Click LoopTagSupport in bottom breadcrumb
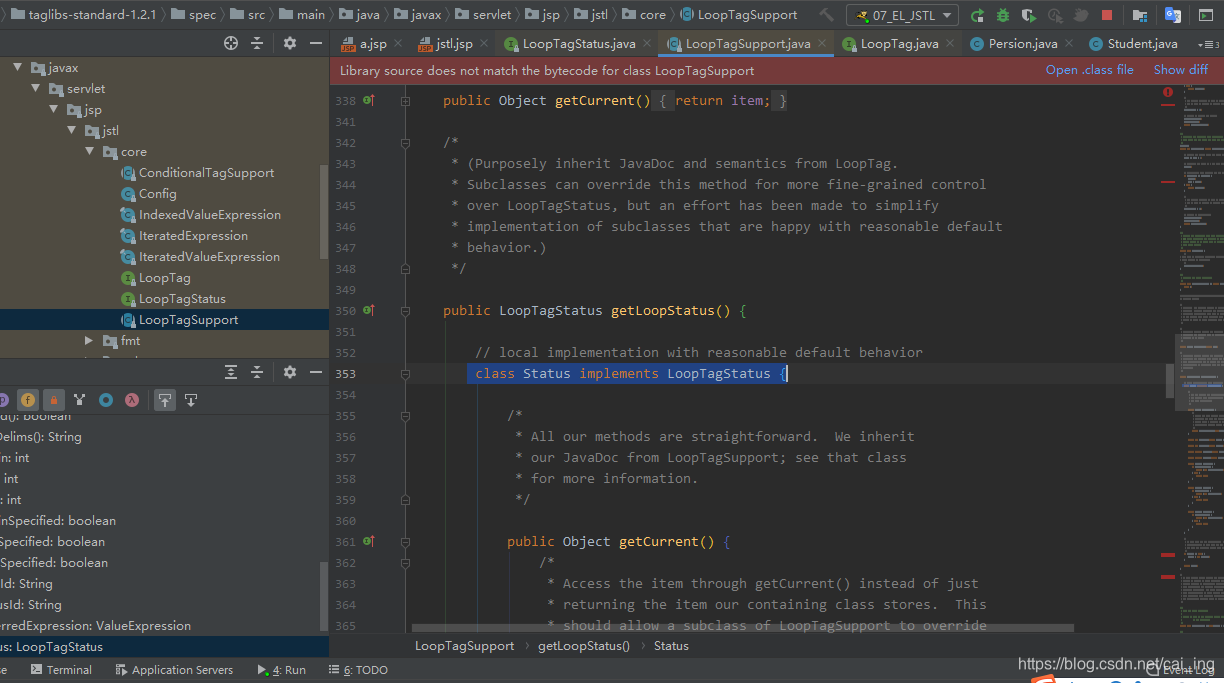This screenshot has width=1224, height=683. coord(464,646)
